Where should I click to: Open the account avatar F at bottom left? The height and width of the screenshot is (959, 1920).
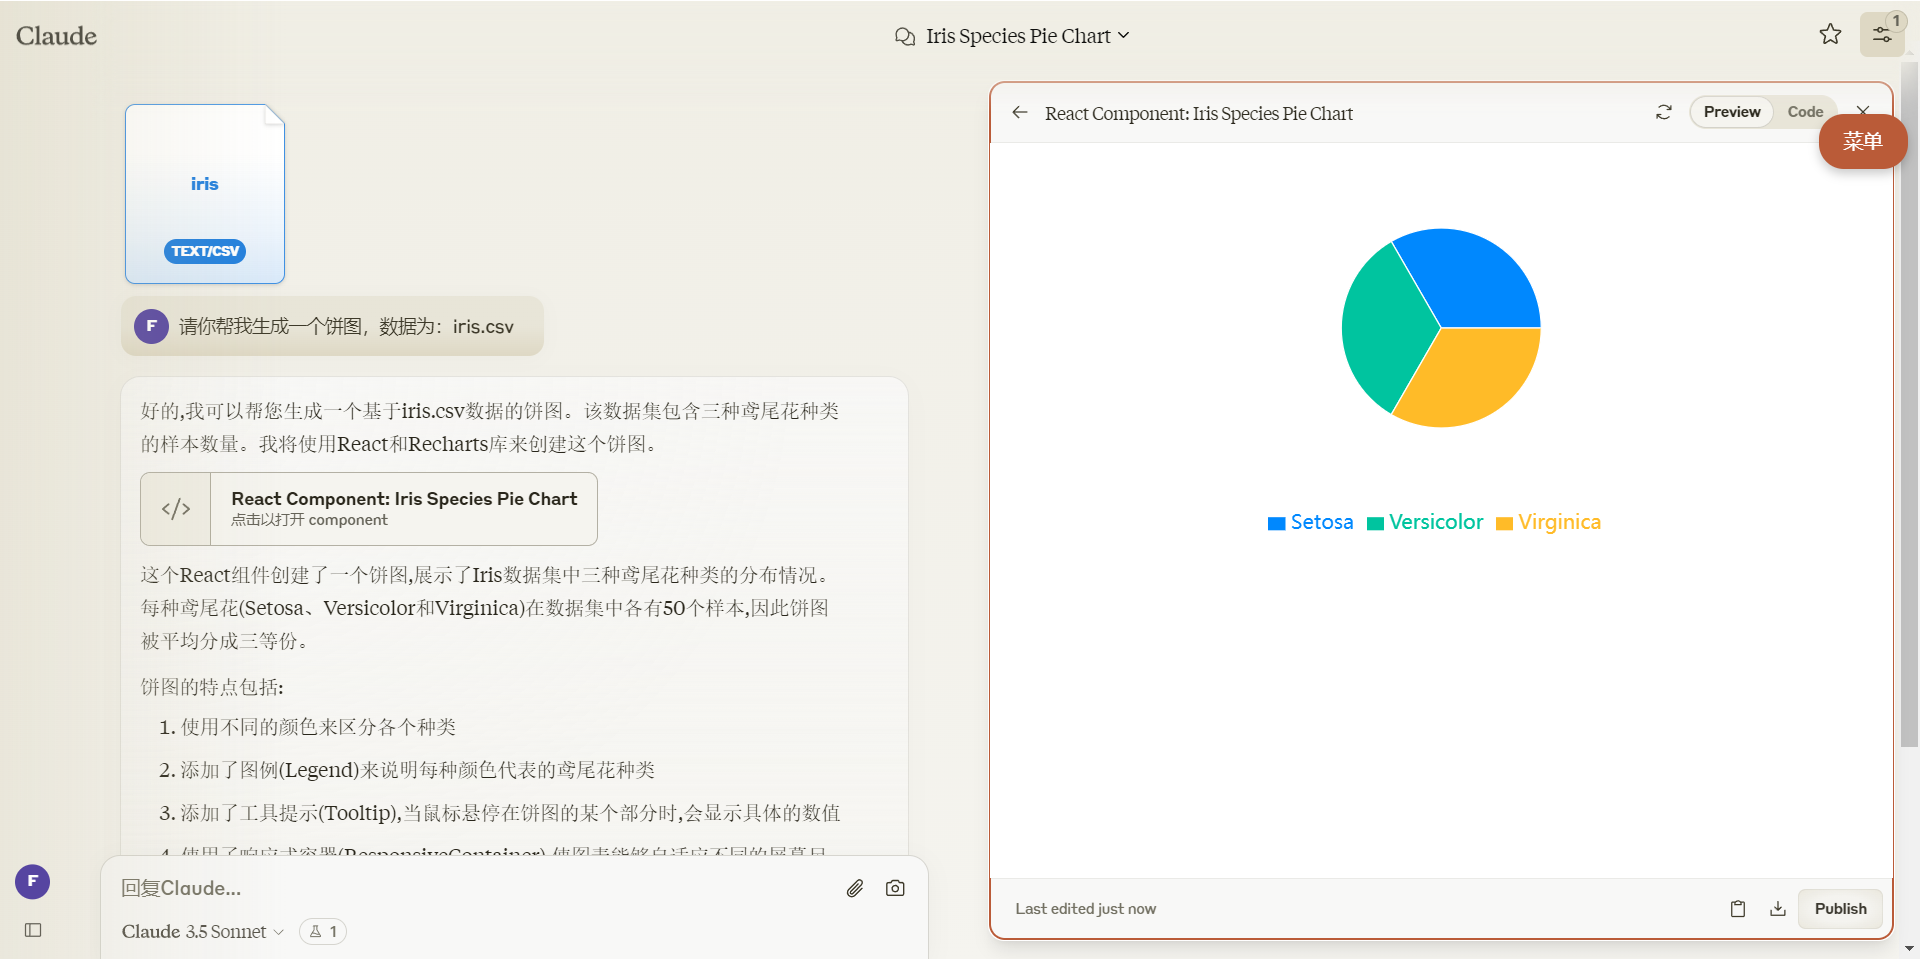pyautogui.click(x=32, y=882)
